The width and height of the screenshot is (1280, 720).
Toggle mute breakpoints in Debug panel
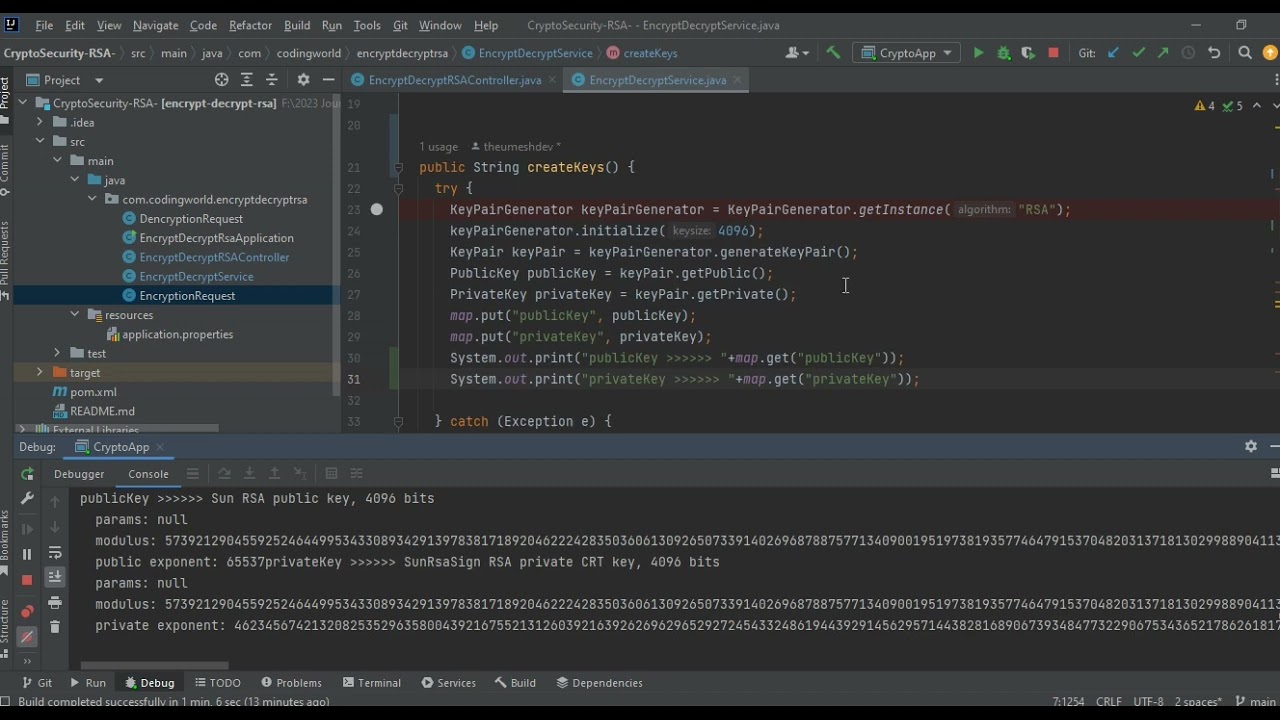tap(27, 636)
